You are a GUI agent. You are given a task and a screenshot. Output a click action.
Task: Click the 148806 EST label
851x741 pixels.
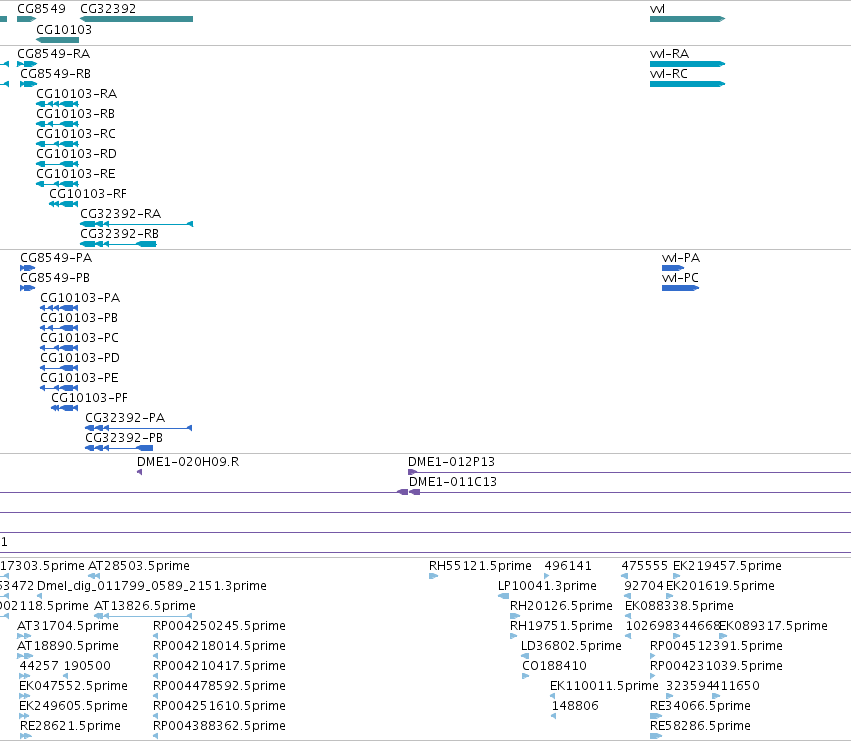(x=575, y=706)
